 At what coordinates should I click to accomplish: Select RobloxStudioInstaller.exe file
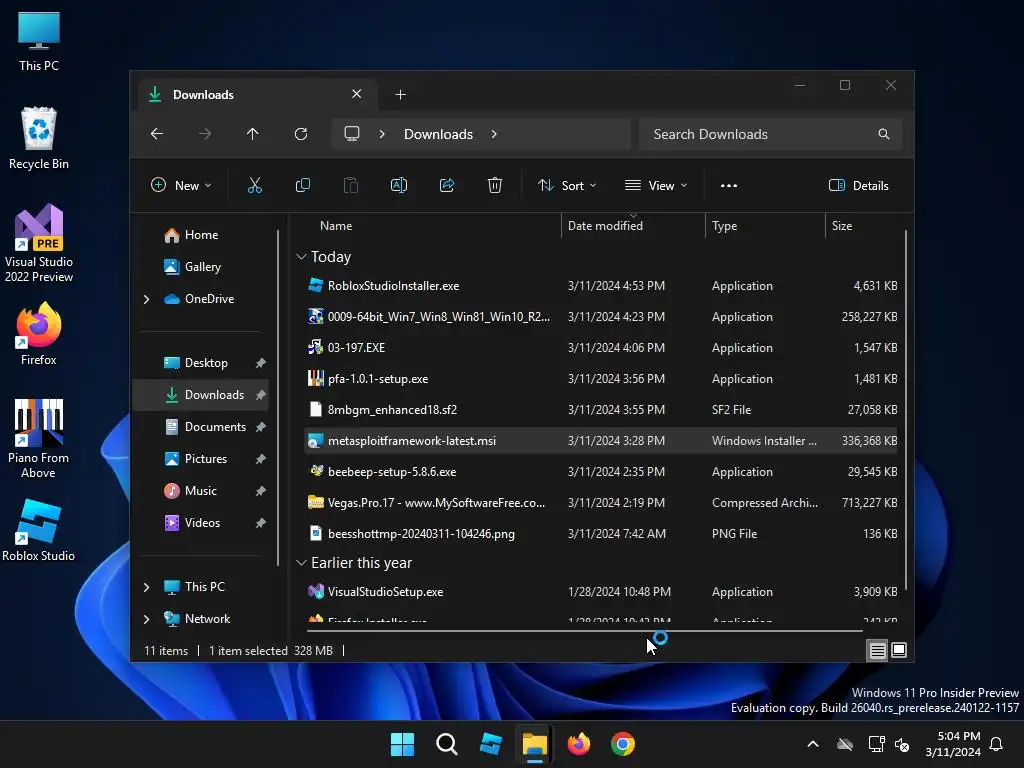601,285
